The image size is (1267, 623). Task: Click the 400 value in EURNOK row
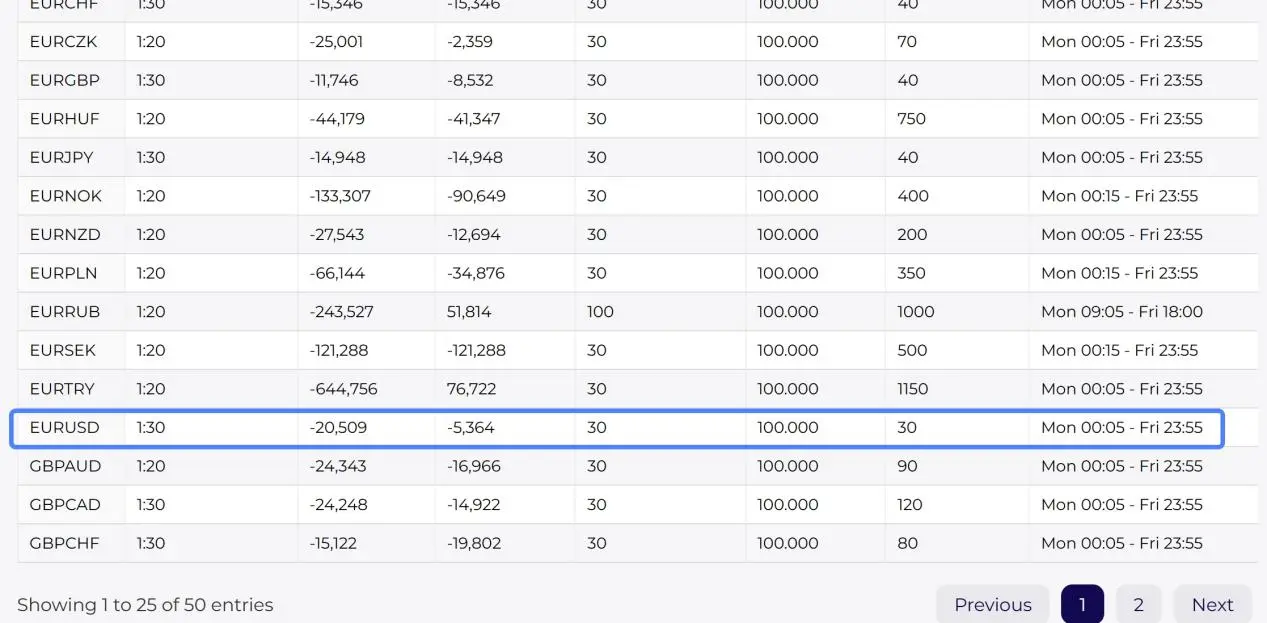click(913, 196)
